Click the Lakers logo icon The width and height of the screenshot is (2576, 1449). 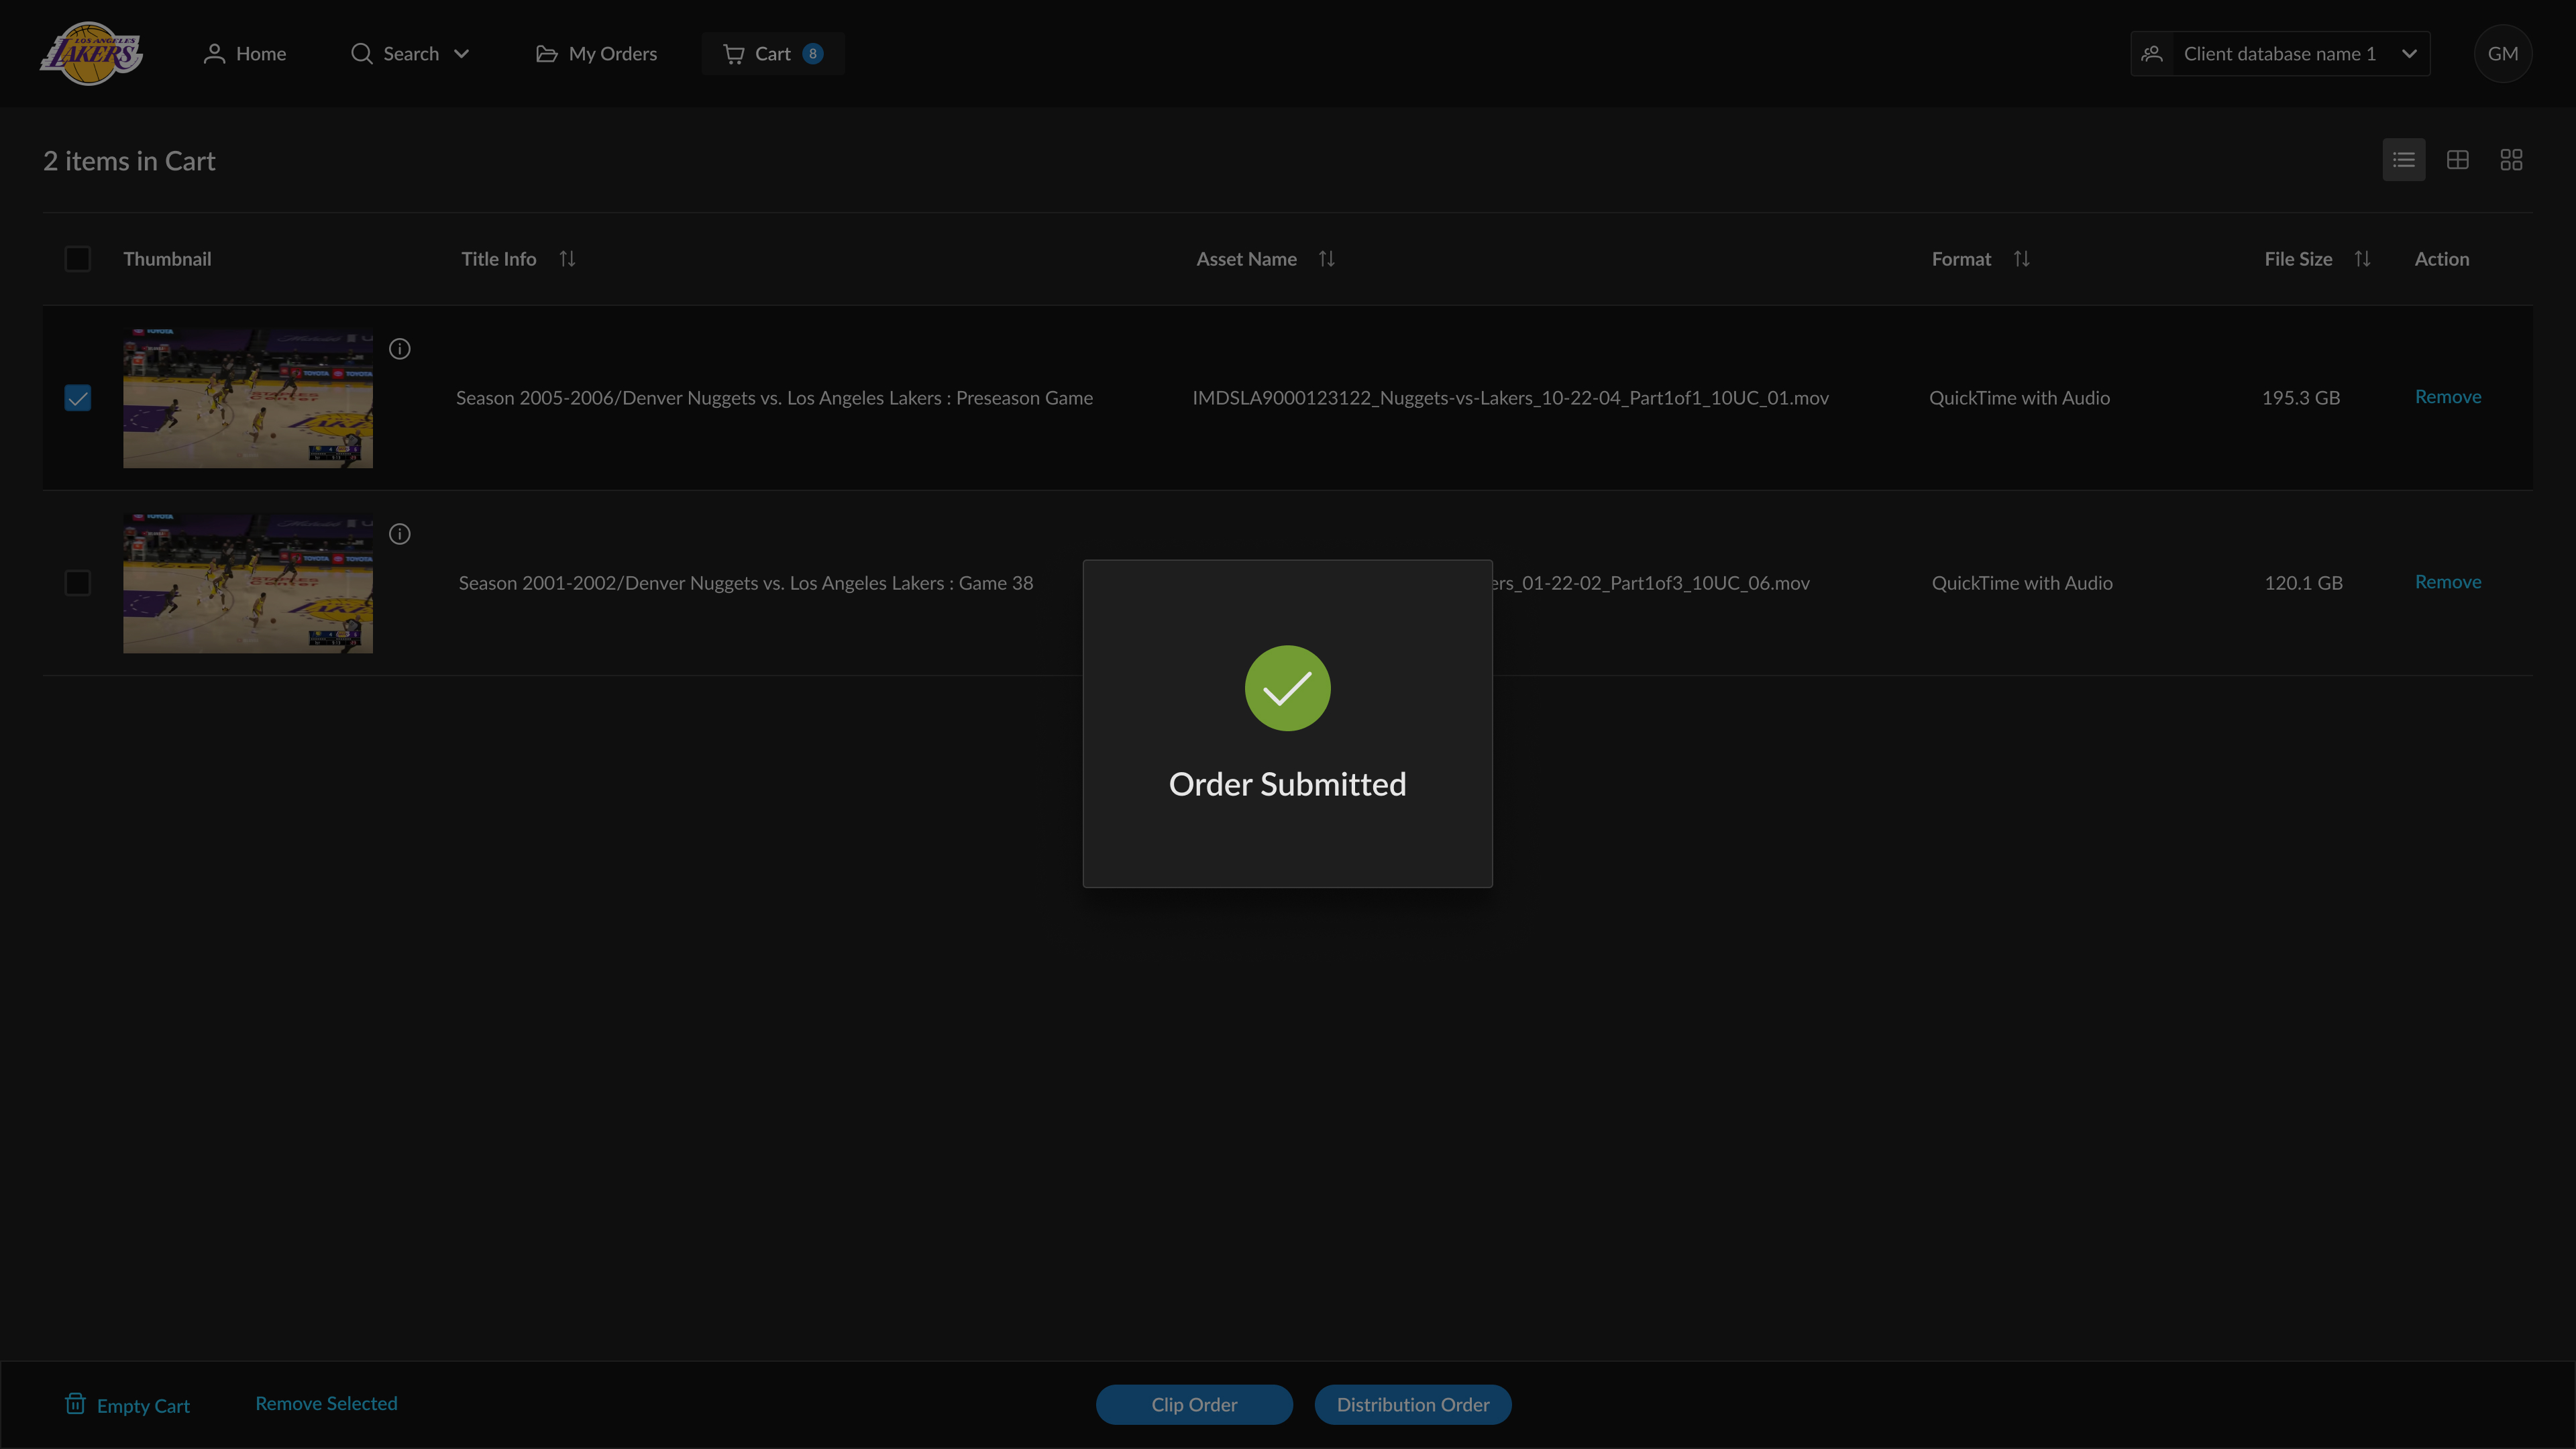(x=91, y=54)
